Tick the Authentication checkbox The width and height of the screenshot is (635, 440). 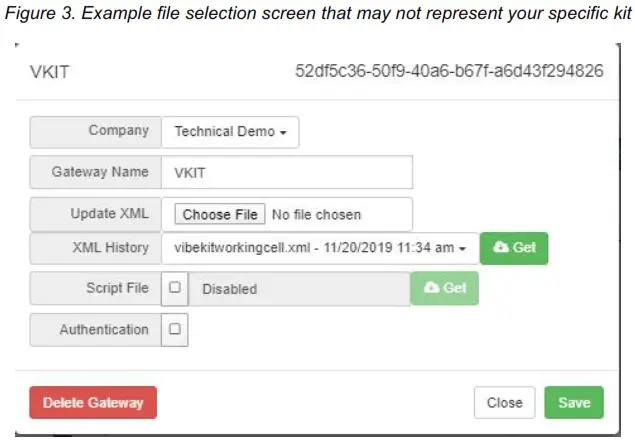(x=174, y=329)
